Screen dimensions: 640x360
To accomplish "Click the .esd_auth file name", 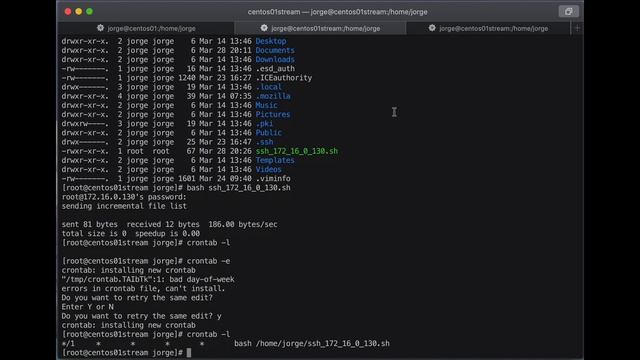I will (x=275, y=69).
